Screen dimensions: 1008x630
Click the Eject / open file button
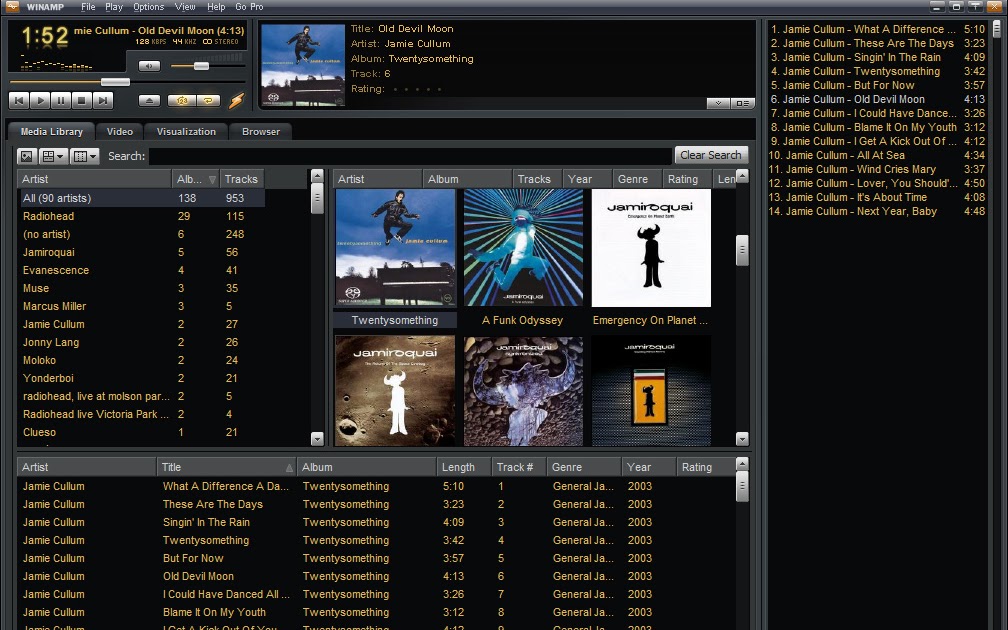(149, 100)
